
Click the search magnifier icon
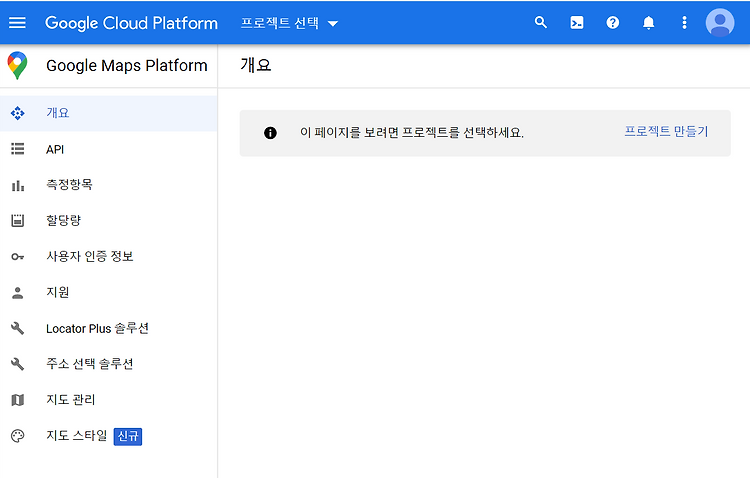coord(540,22)
